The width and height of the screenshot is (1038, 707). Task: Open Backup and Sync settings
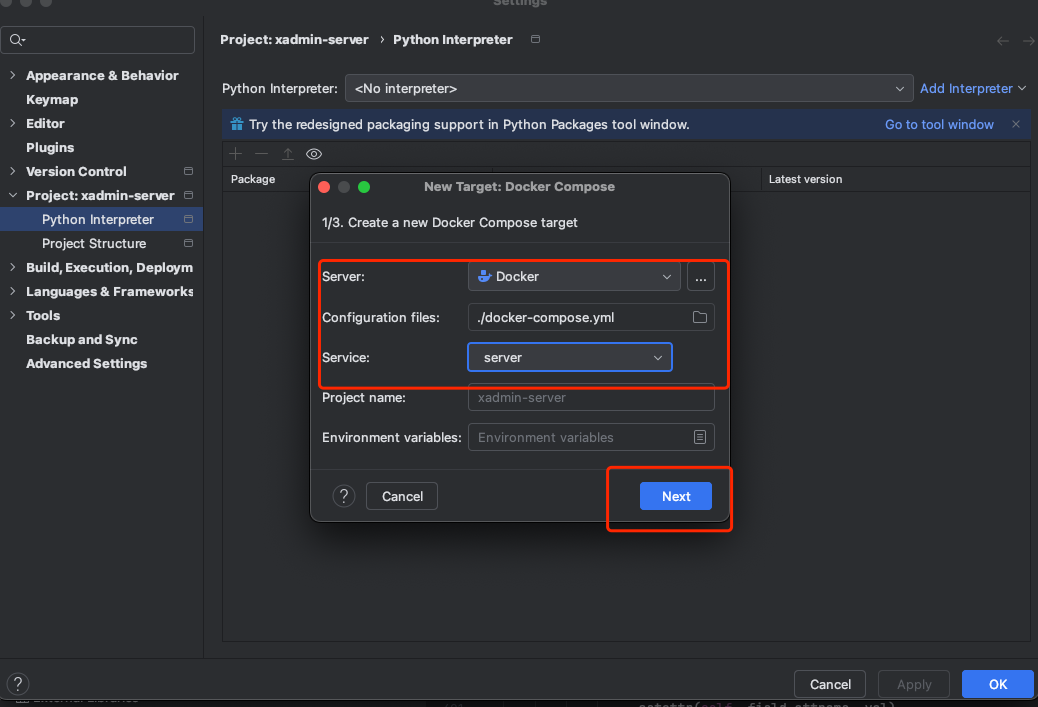[x=81, y=340]
